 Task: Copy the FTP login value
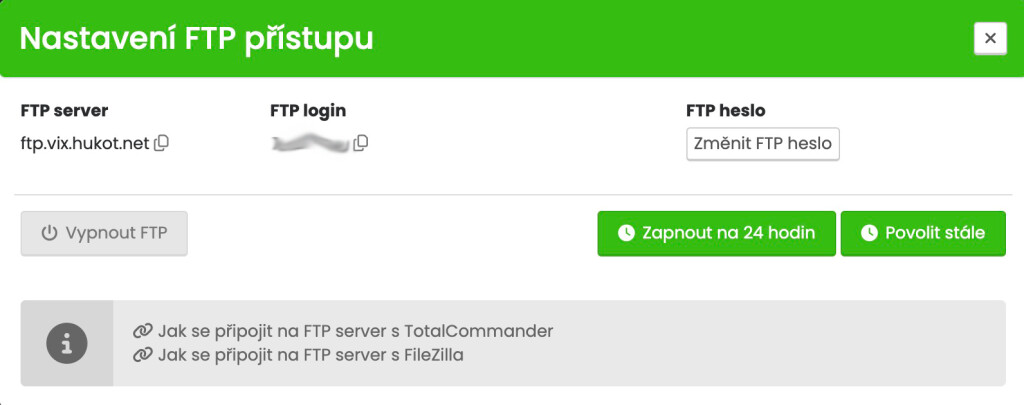tap(361, 144)
